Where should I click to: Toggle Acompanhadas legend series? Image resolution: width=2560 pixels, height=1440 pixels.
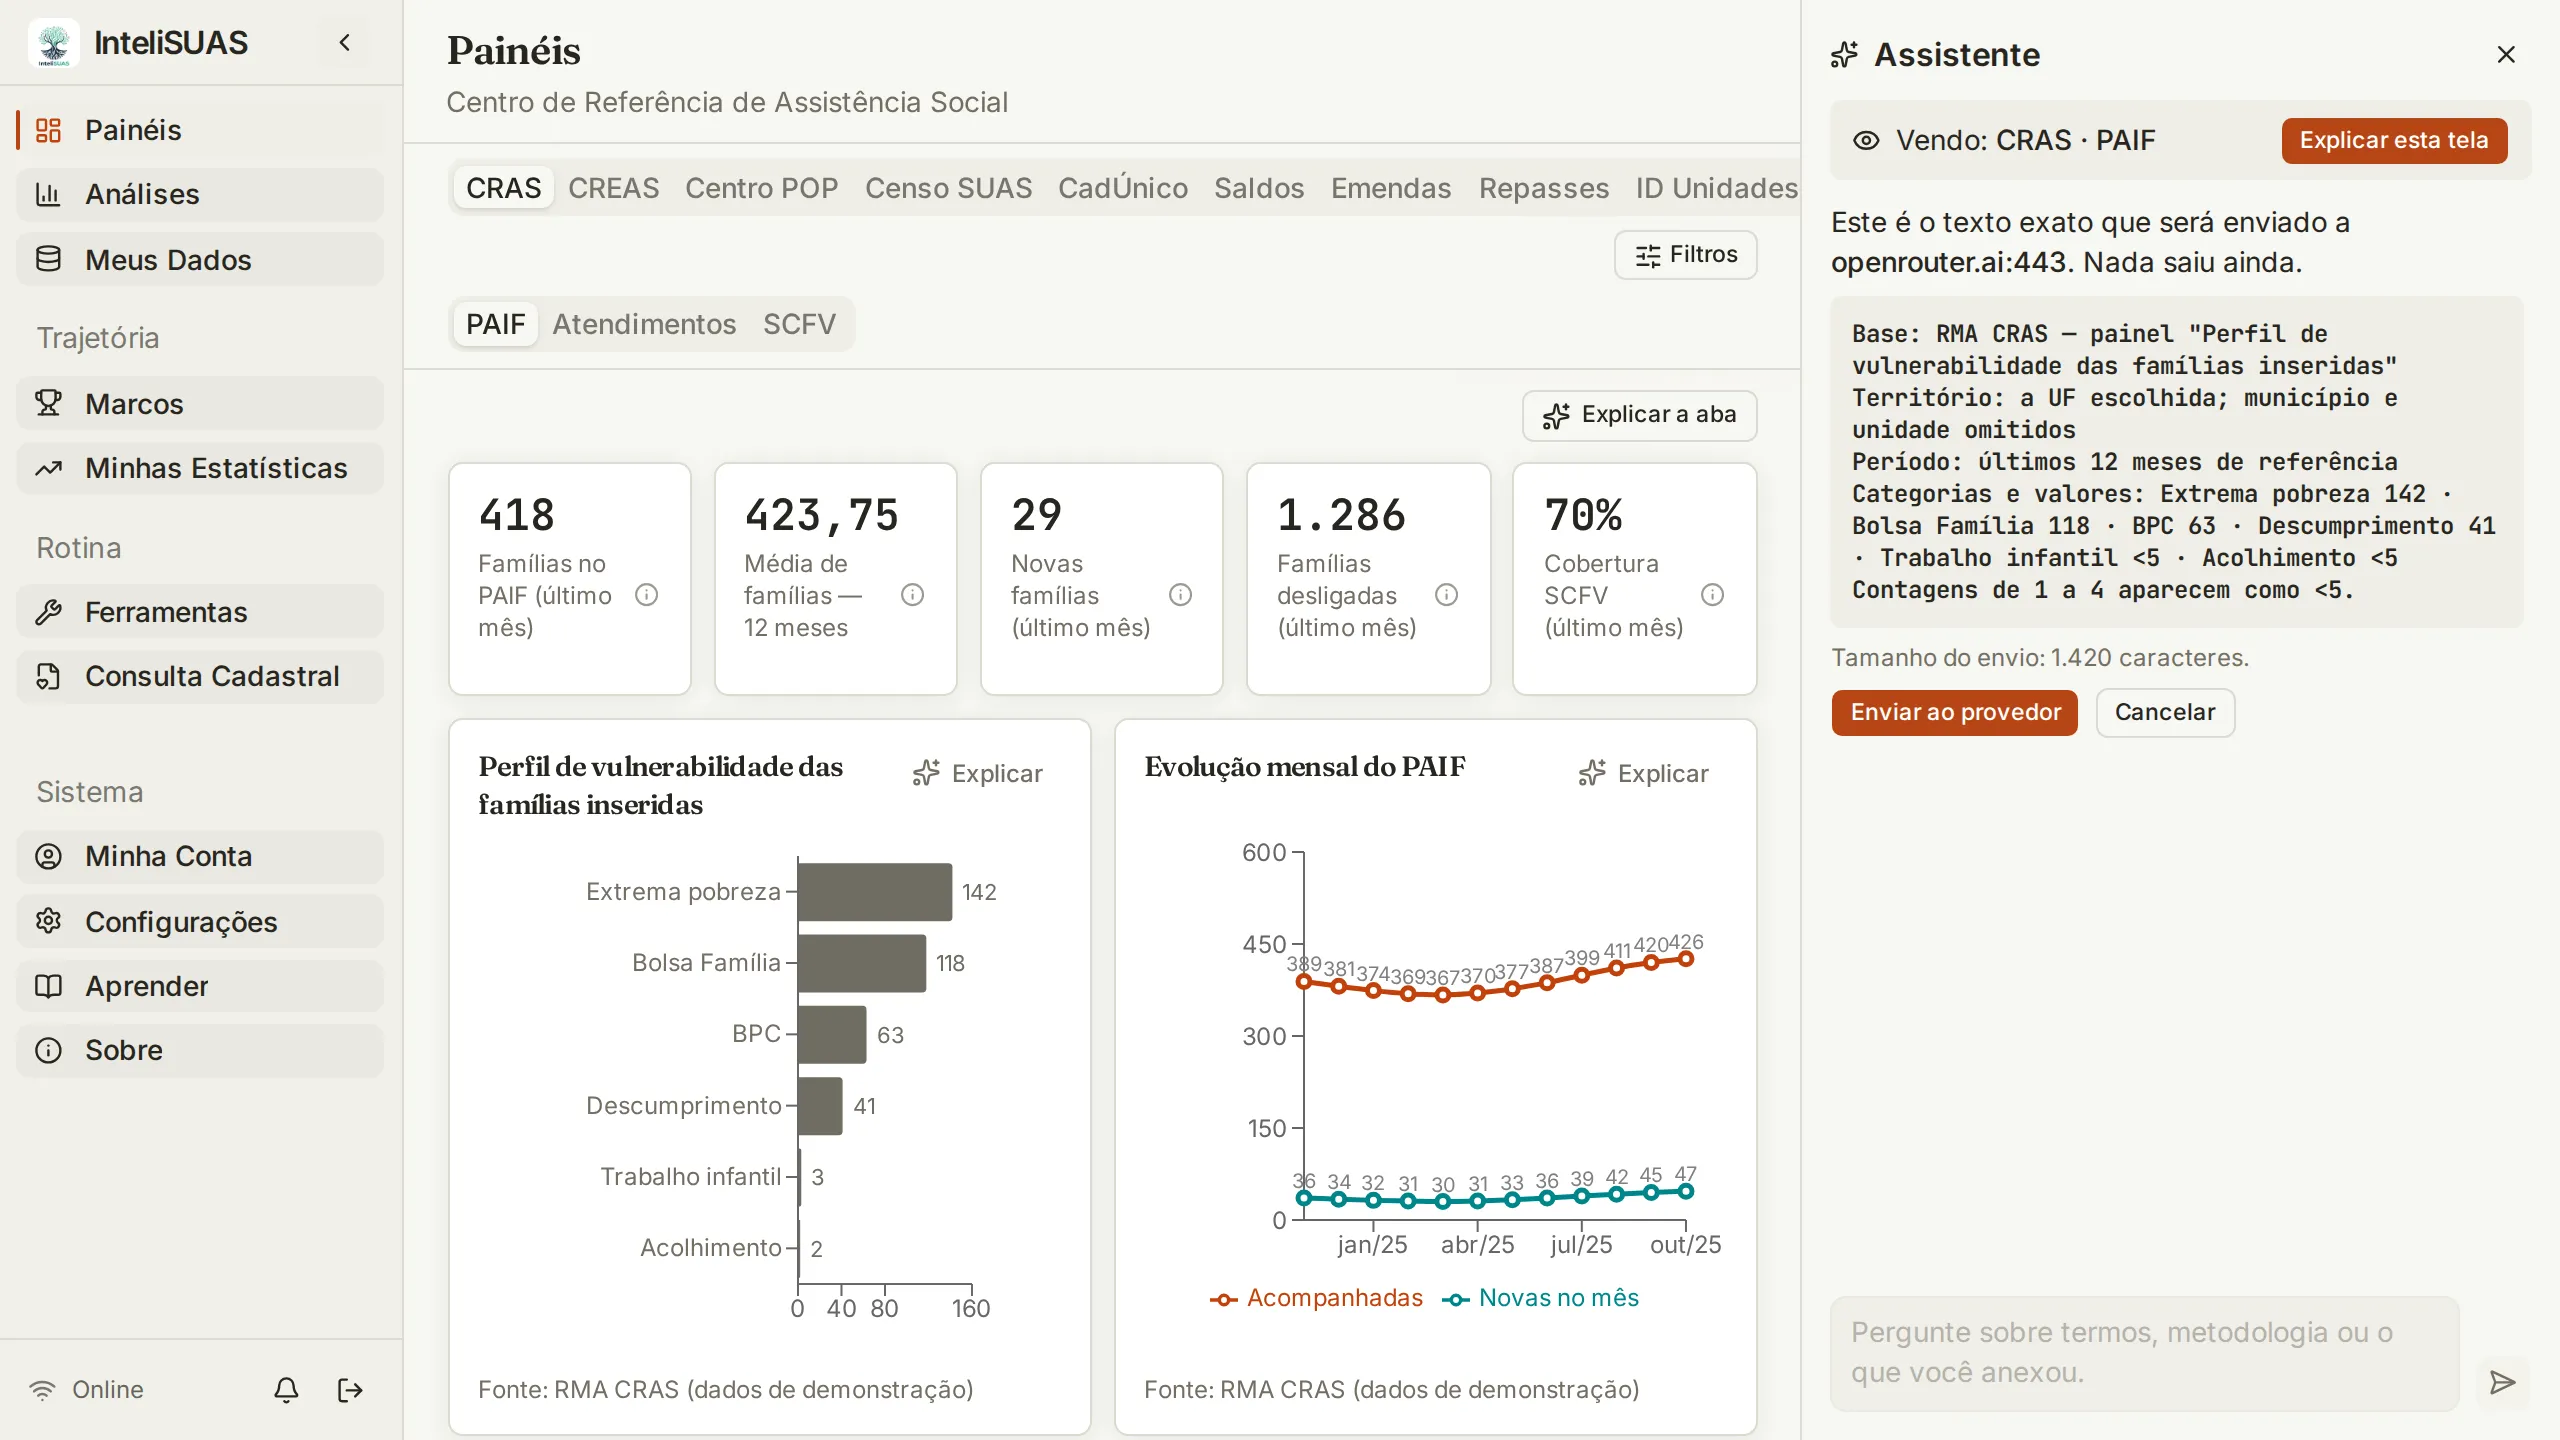[1316, 1298]
